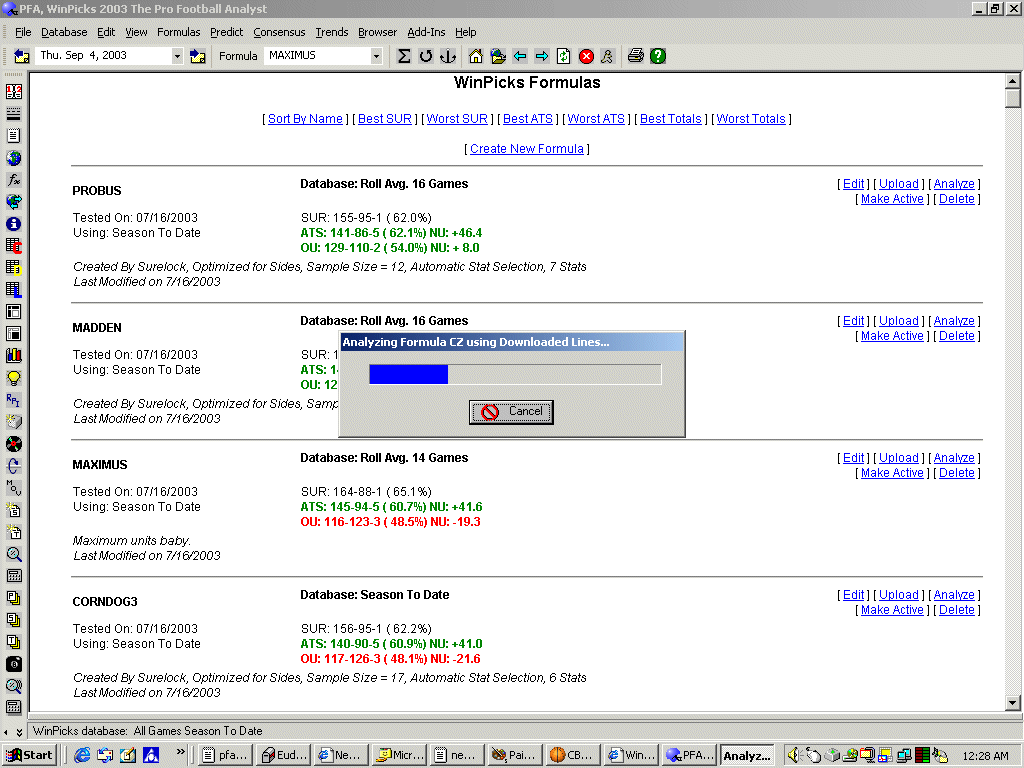
Task: Switch to the Pai... taskbar window
Action: (515, 756)
